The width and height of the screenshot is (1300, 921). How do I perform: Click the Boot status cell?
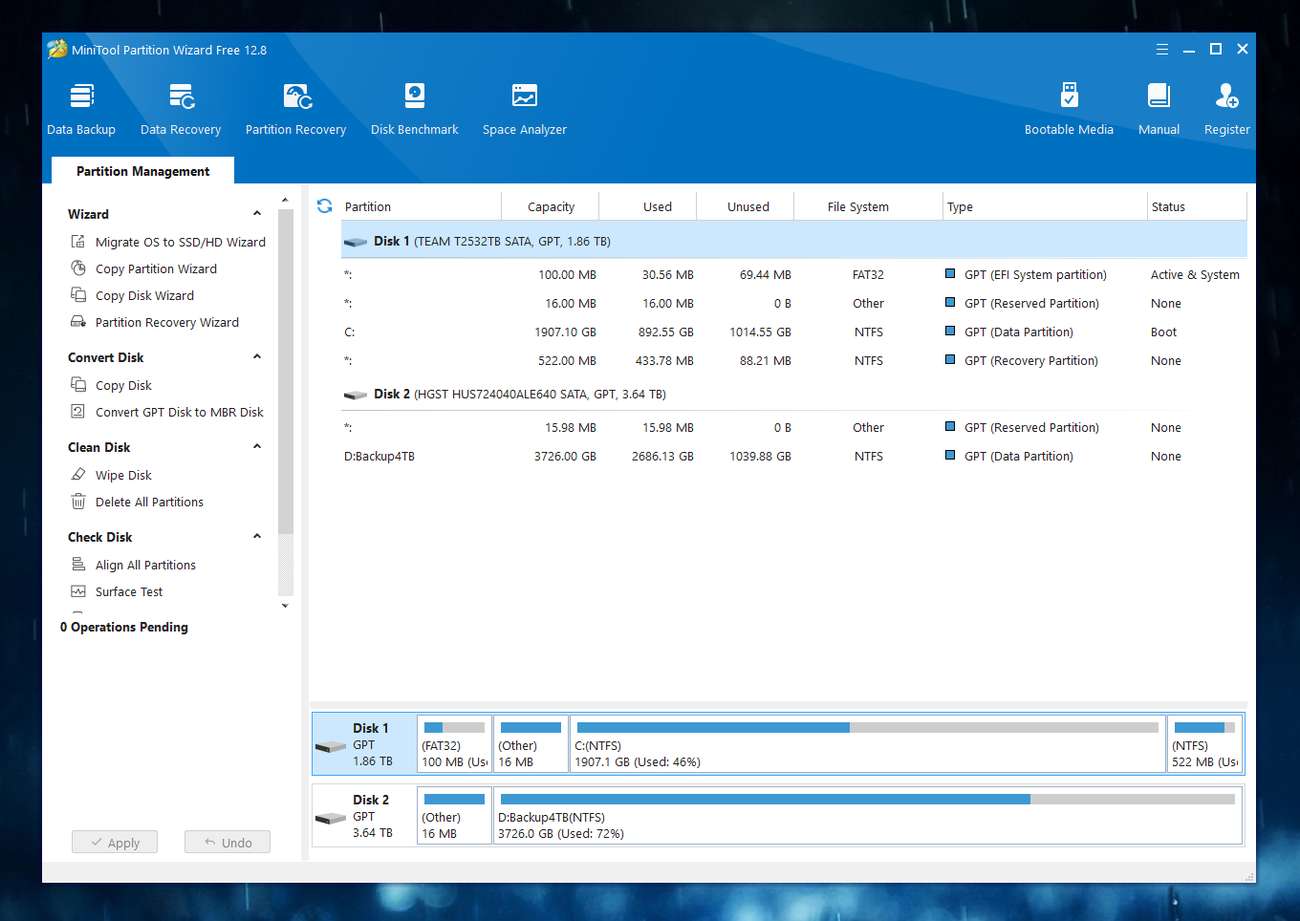1164,332
